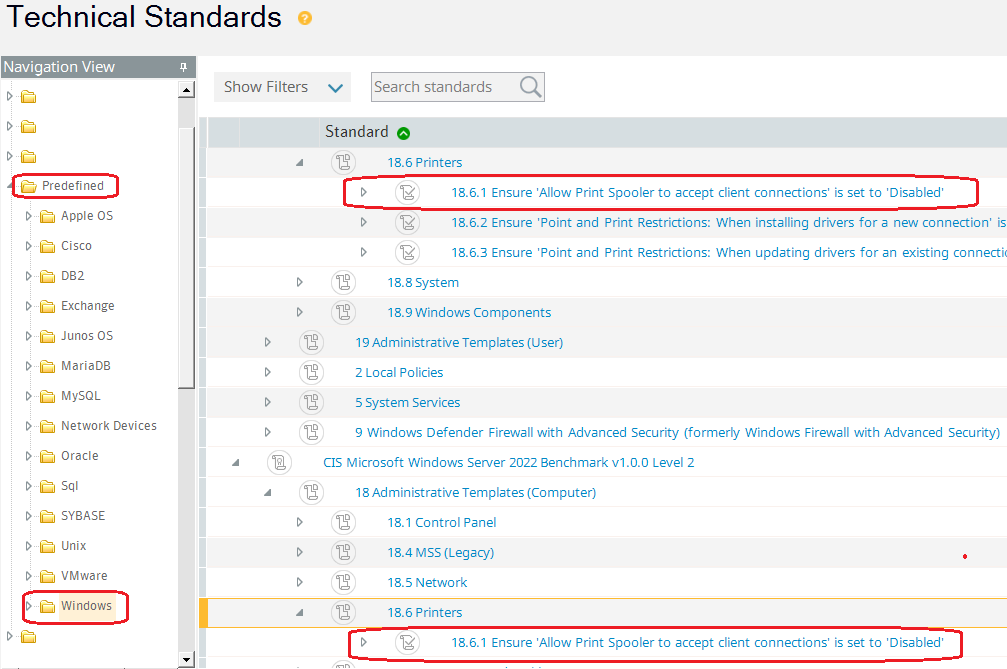Click the Network Devices folder icon
The image size is (1007, 669).
[x=48, y=426]
